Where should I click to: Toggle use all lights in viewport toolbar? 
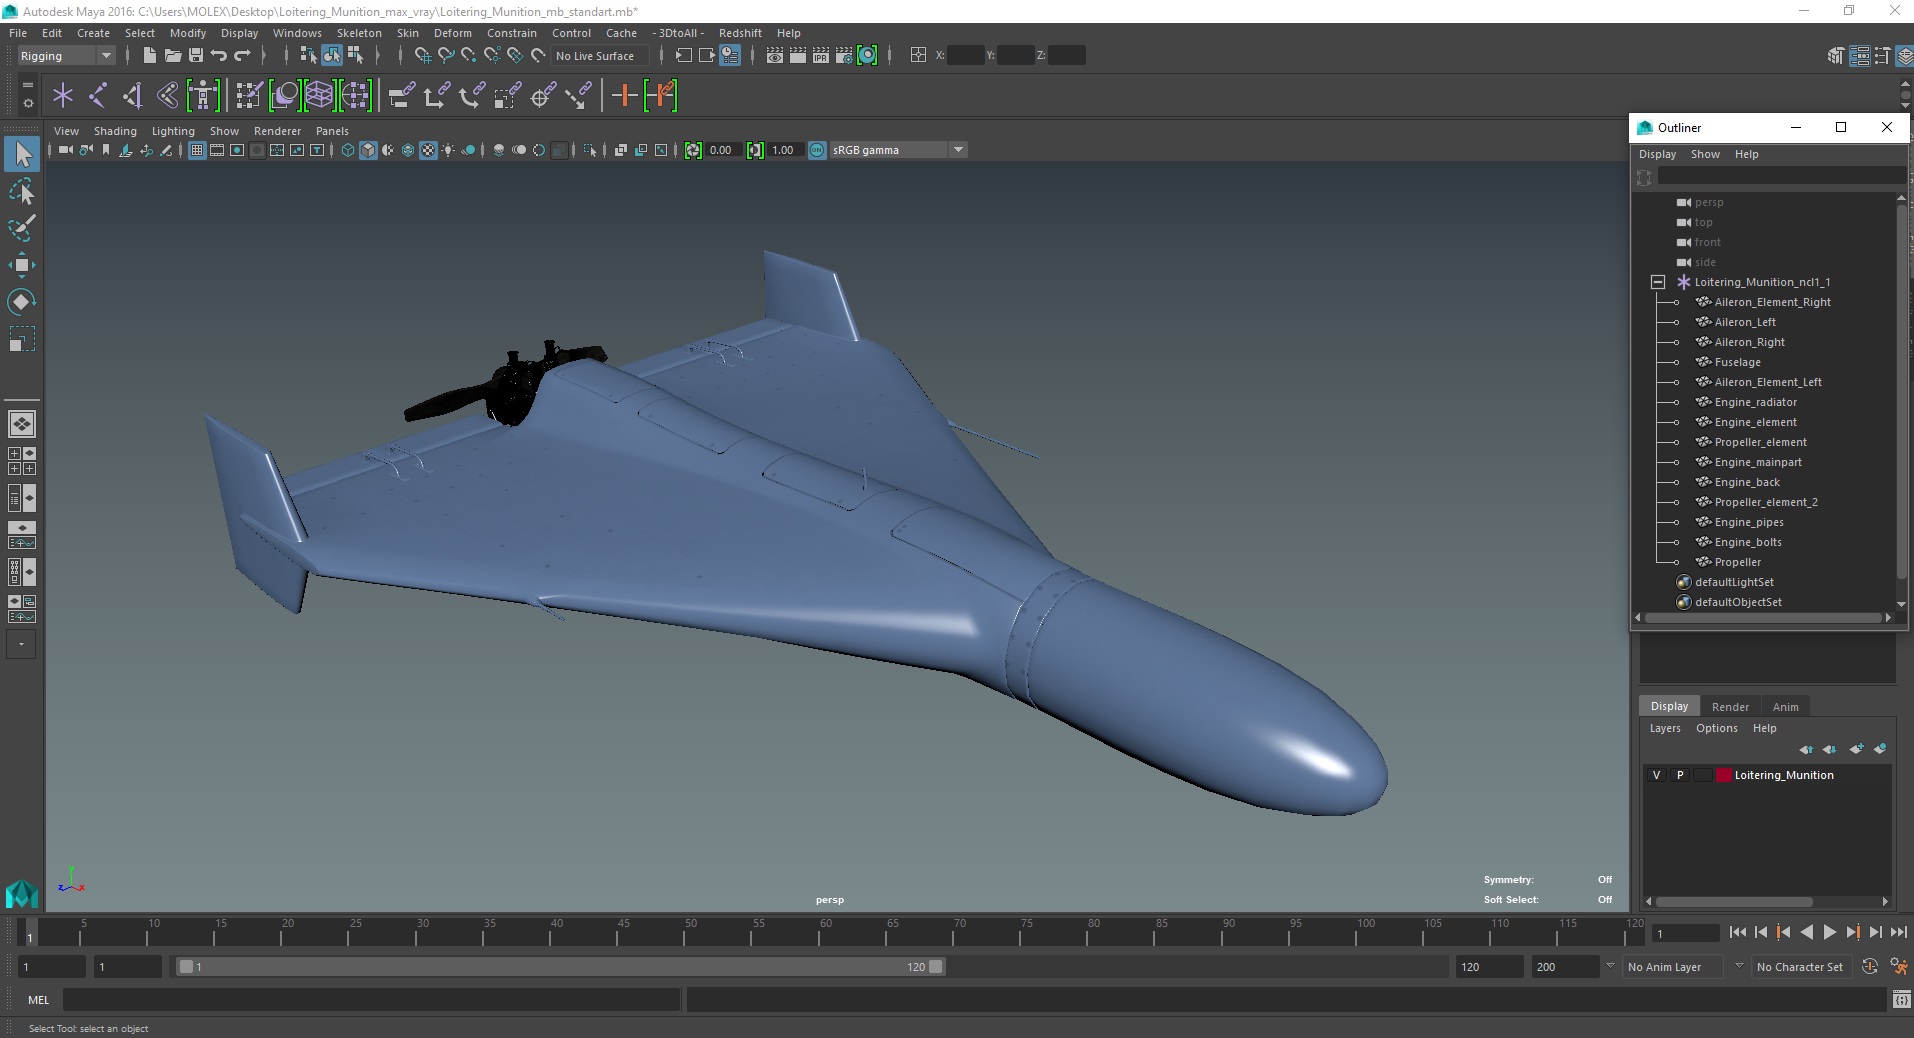(448, 150)
